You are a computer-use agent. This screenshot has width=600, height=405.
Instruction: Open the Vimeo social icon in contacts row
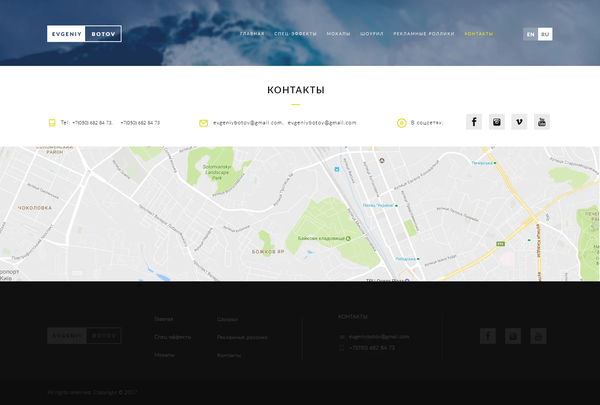(519, 122)
